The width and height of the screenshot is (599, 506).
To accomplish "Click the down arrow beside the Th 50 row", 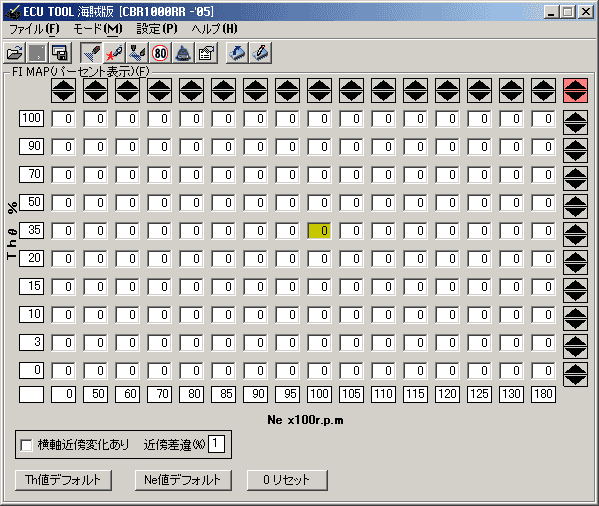I will pyautogui.click(x=575, y=212).
